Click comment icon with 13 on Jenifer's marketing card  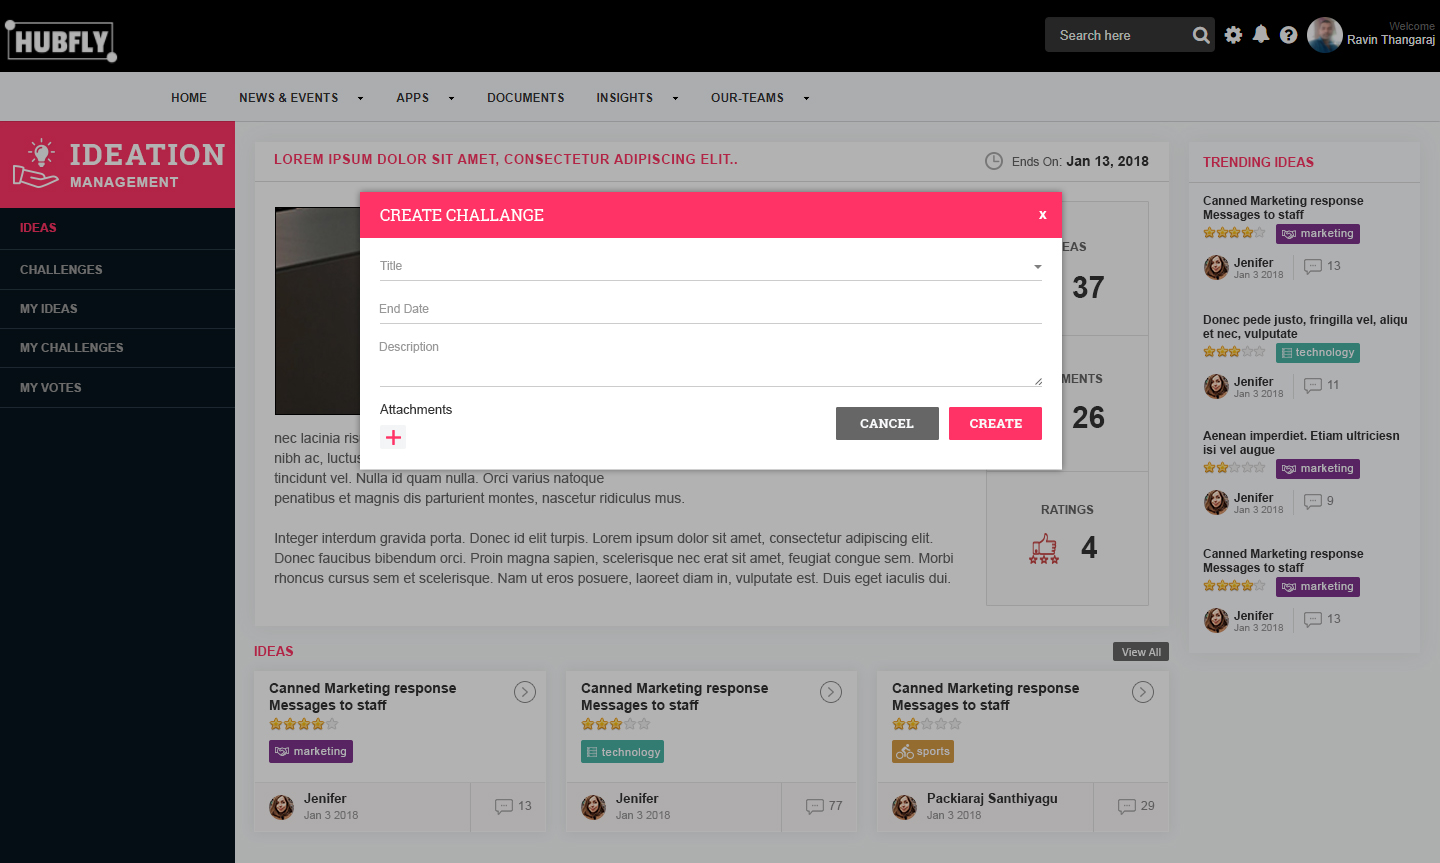[x=504, y=806]
